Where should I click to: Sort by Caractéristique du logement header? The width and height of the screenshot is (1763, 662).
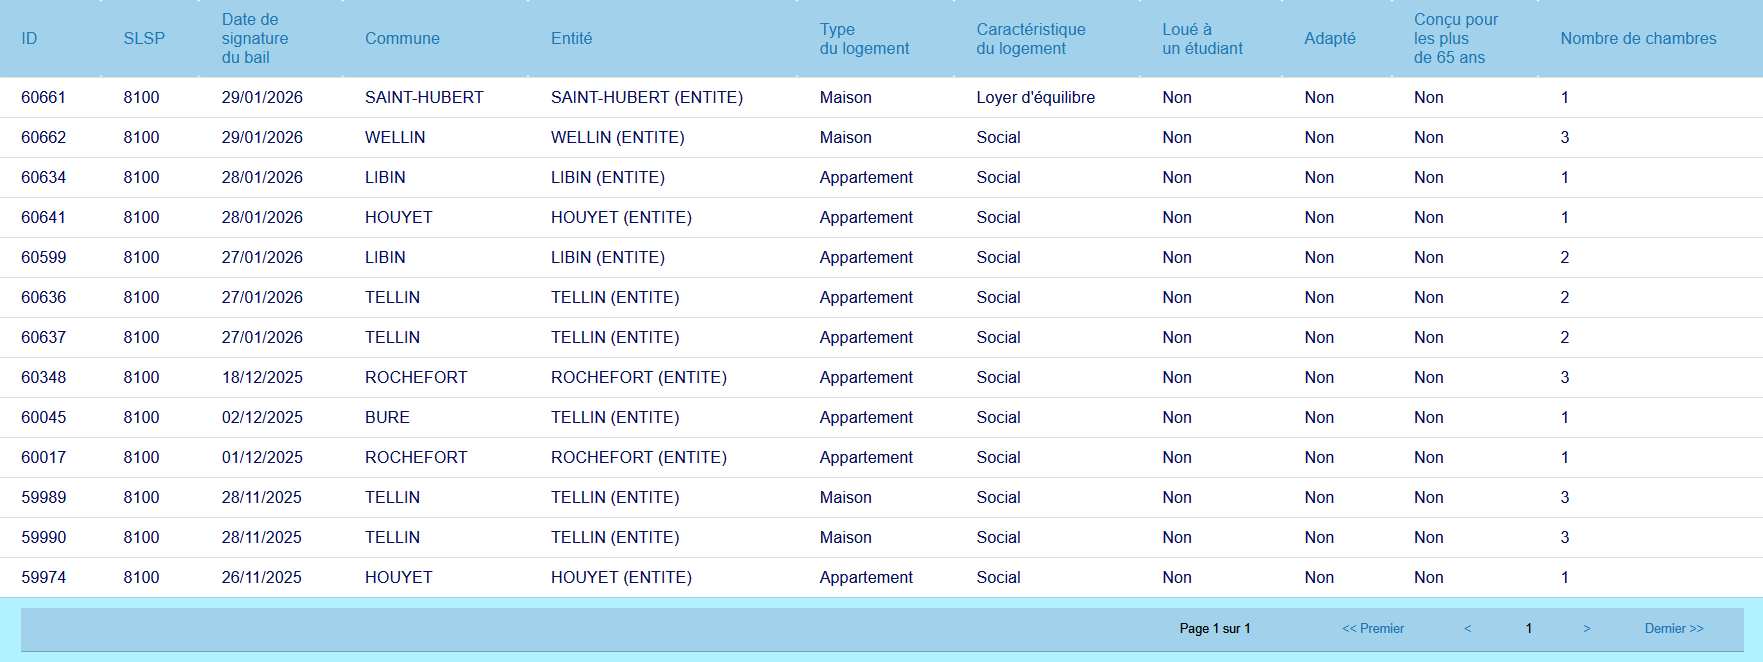pyautogui.click(x=1030, y=39)
